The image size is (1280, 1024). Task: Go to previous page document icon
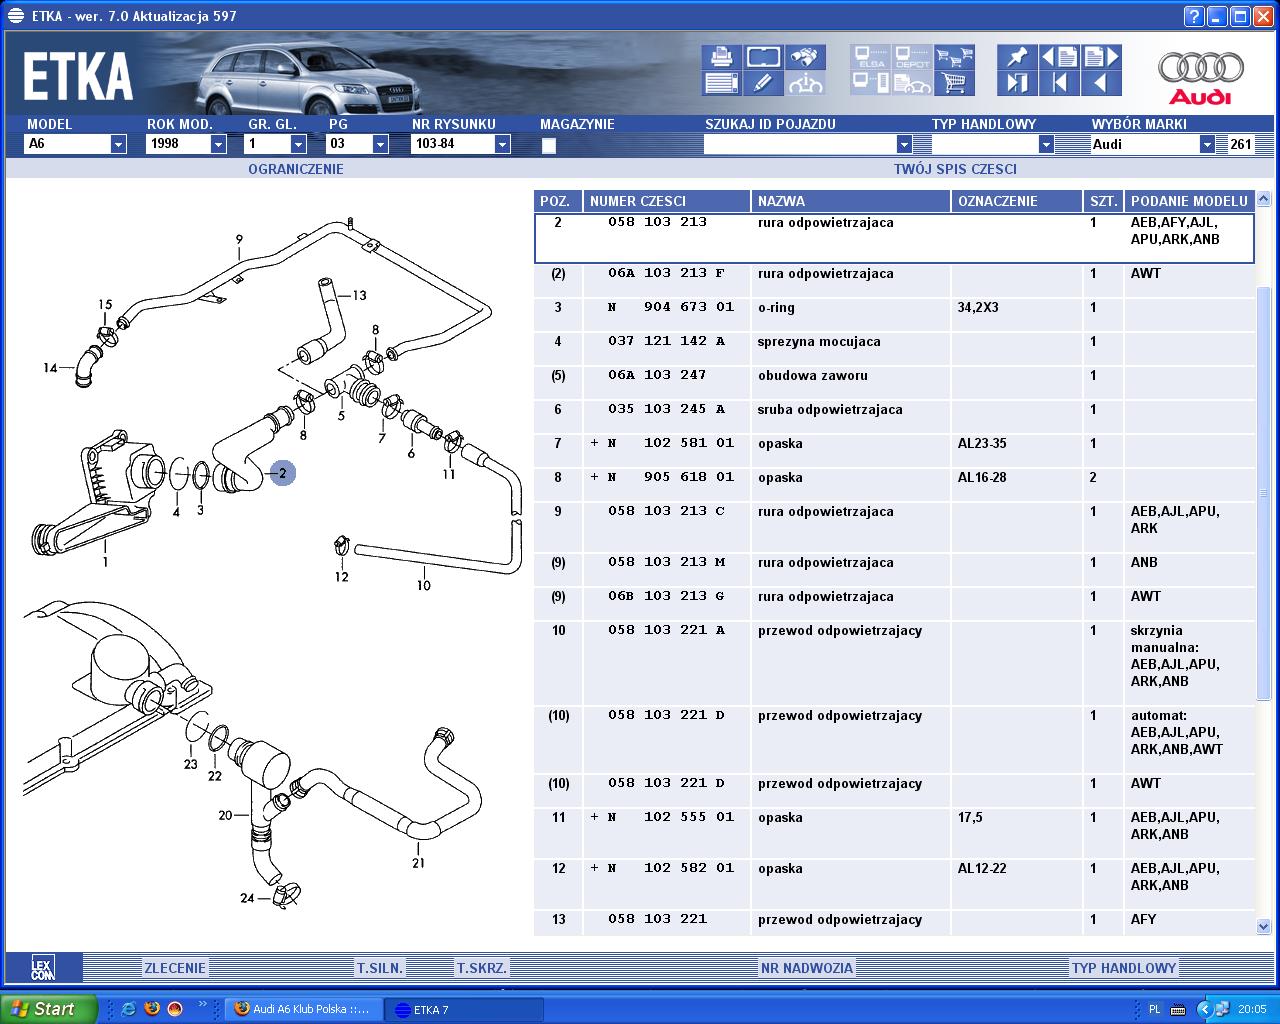pyautogui.click(x=1059, y=57)
